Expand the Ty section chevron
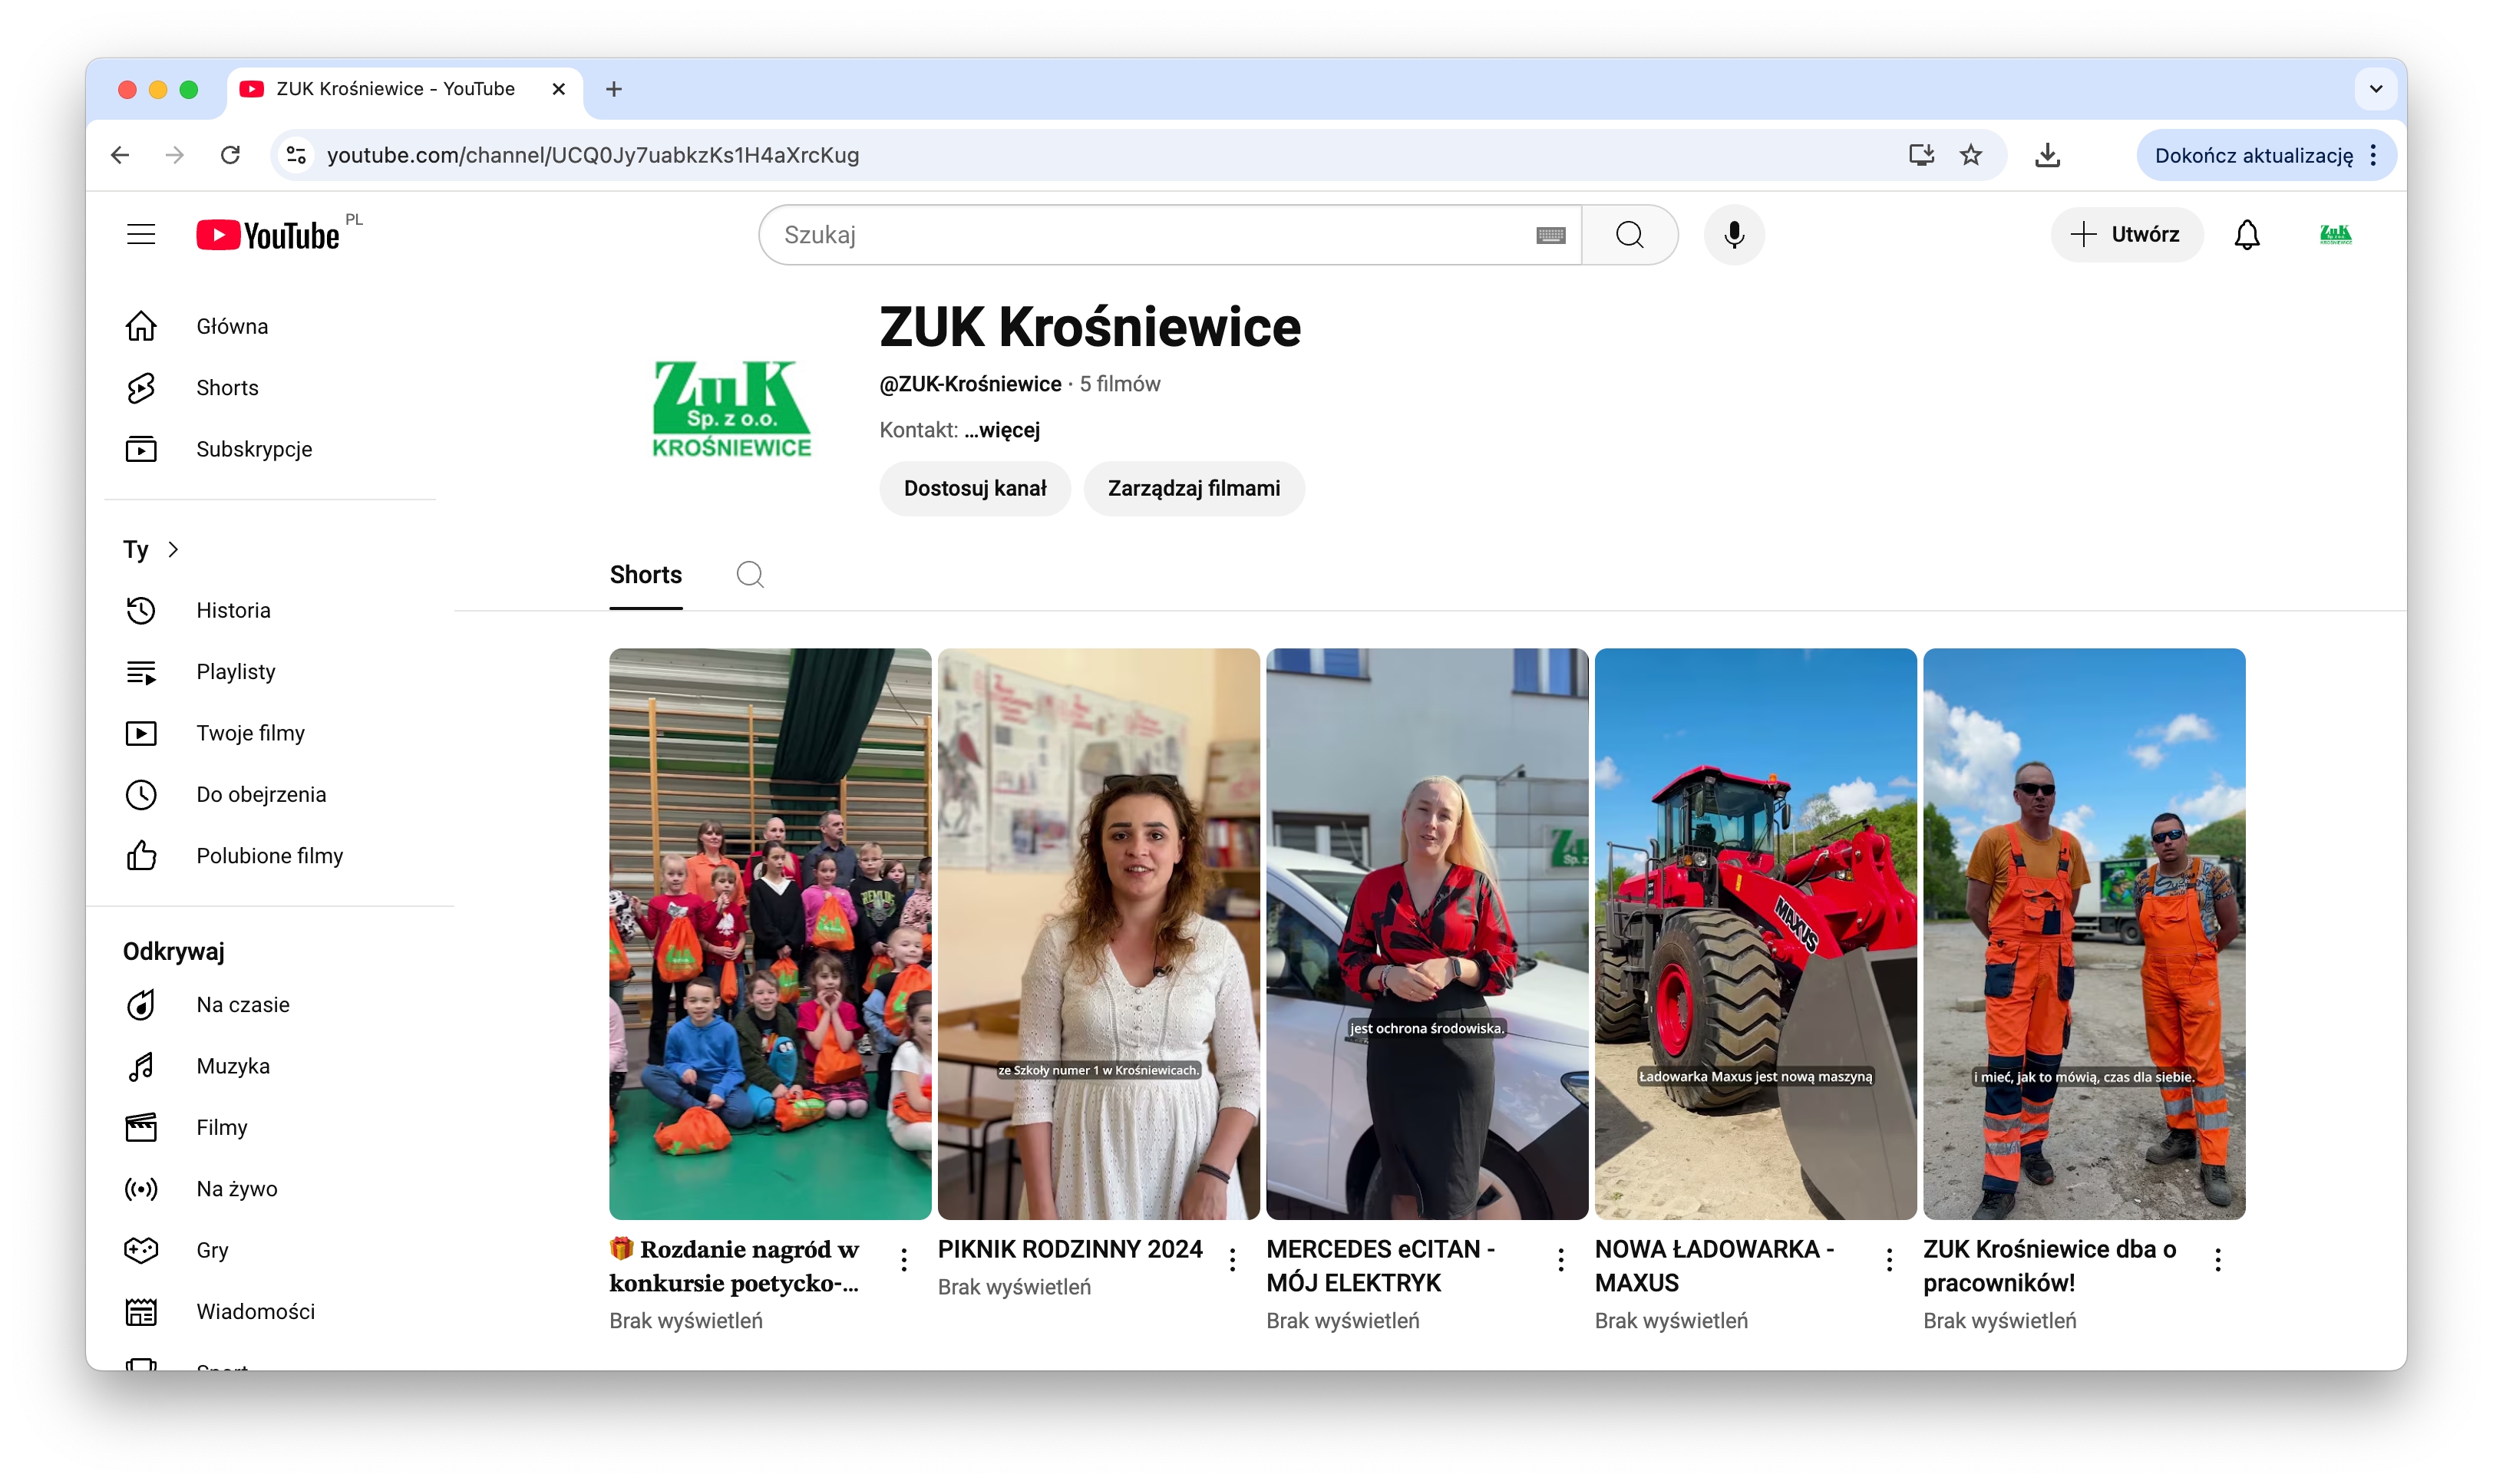2493x1484 pixels. [174, 549]
